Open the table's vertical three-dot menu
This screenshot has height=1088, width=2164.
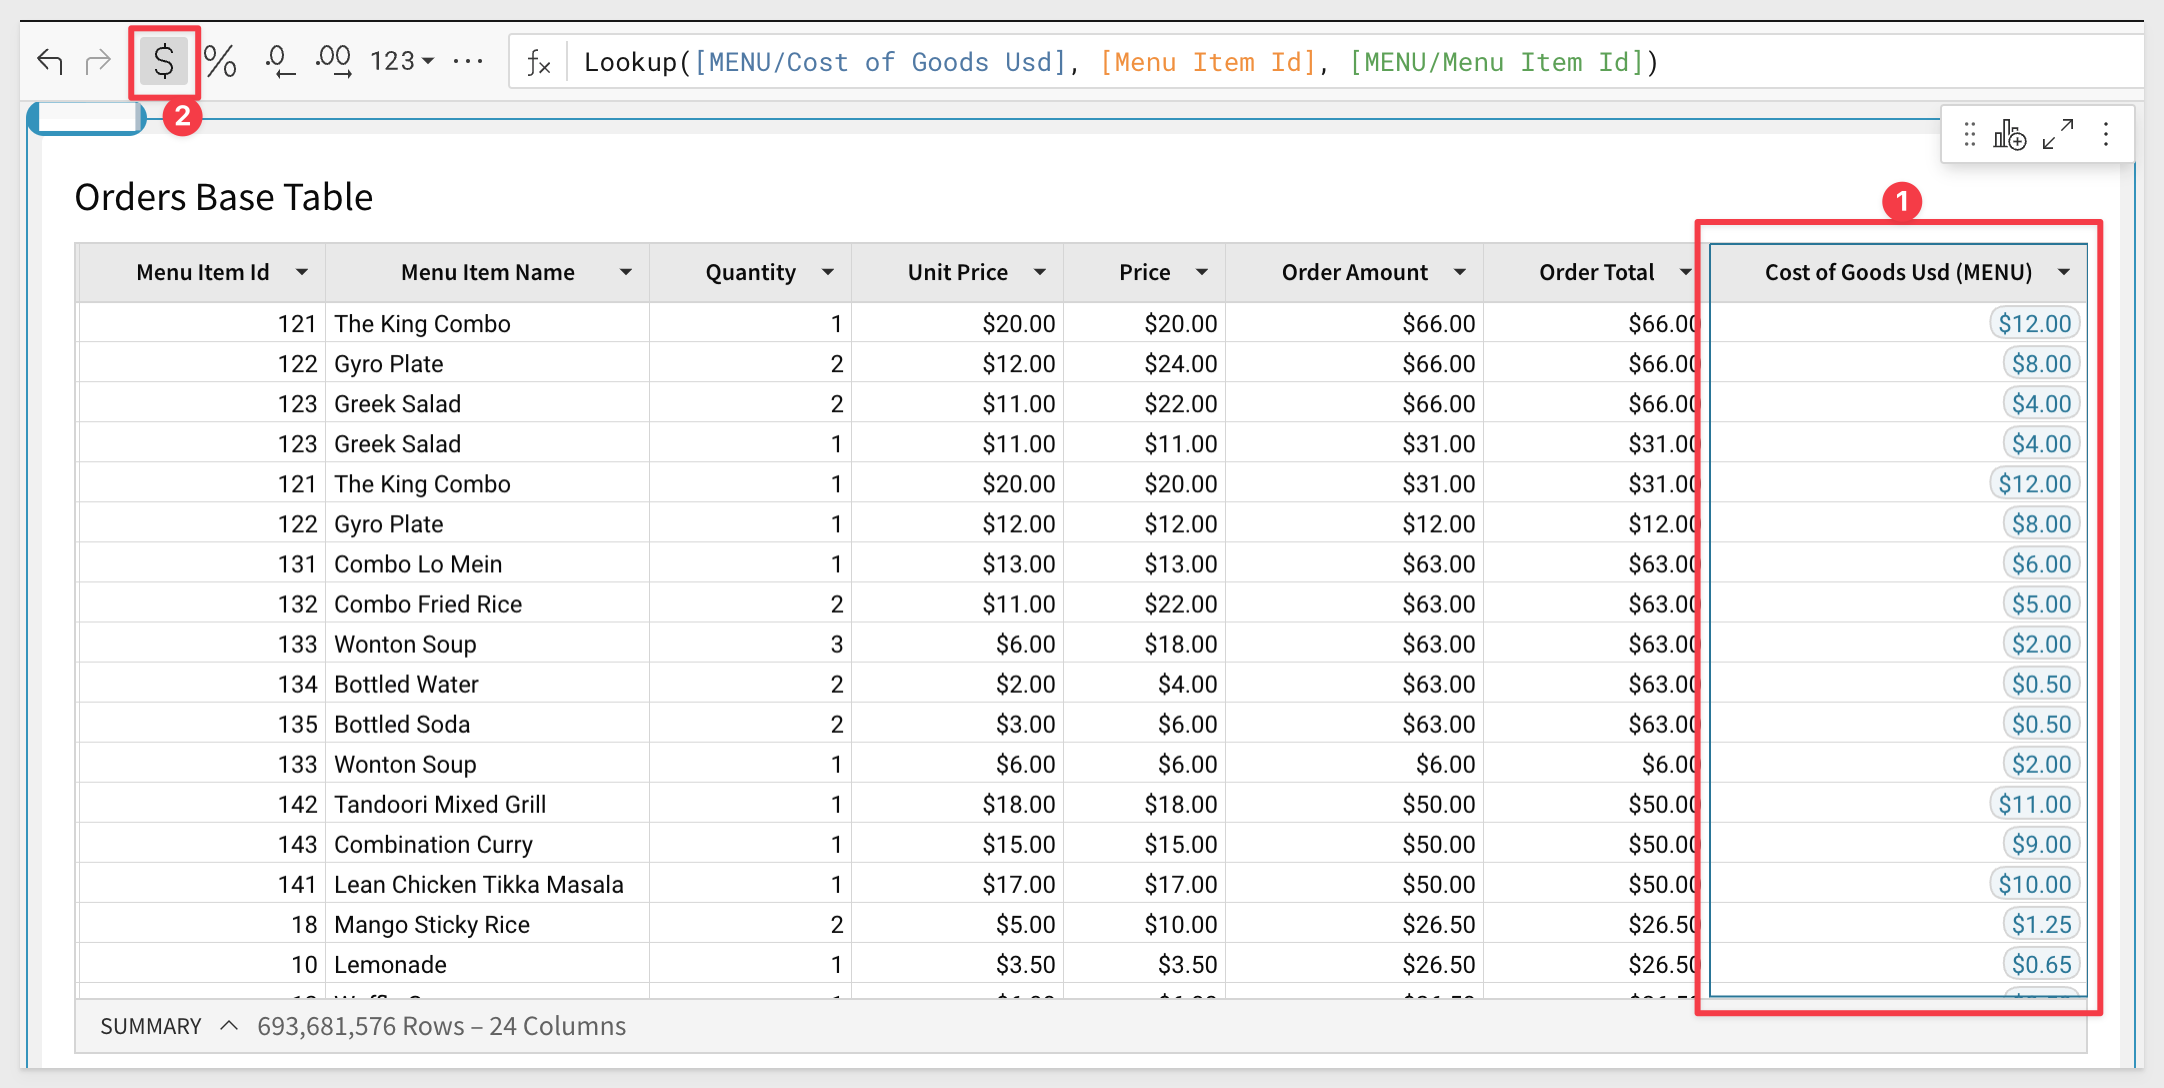2106,134
